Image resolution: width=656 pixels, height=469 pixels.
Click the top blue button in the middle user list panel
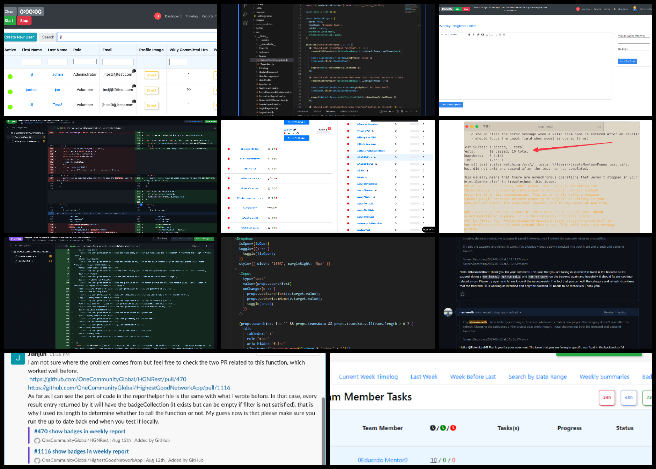point(296,122)
